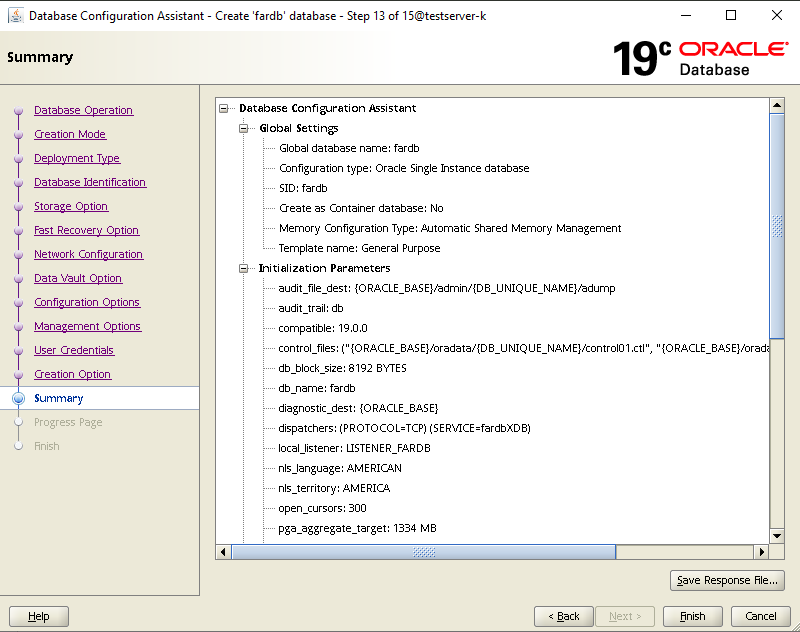Open the Configuration Options step
800x632 pixels.
point(87,302)
